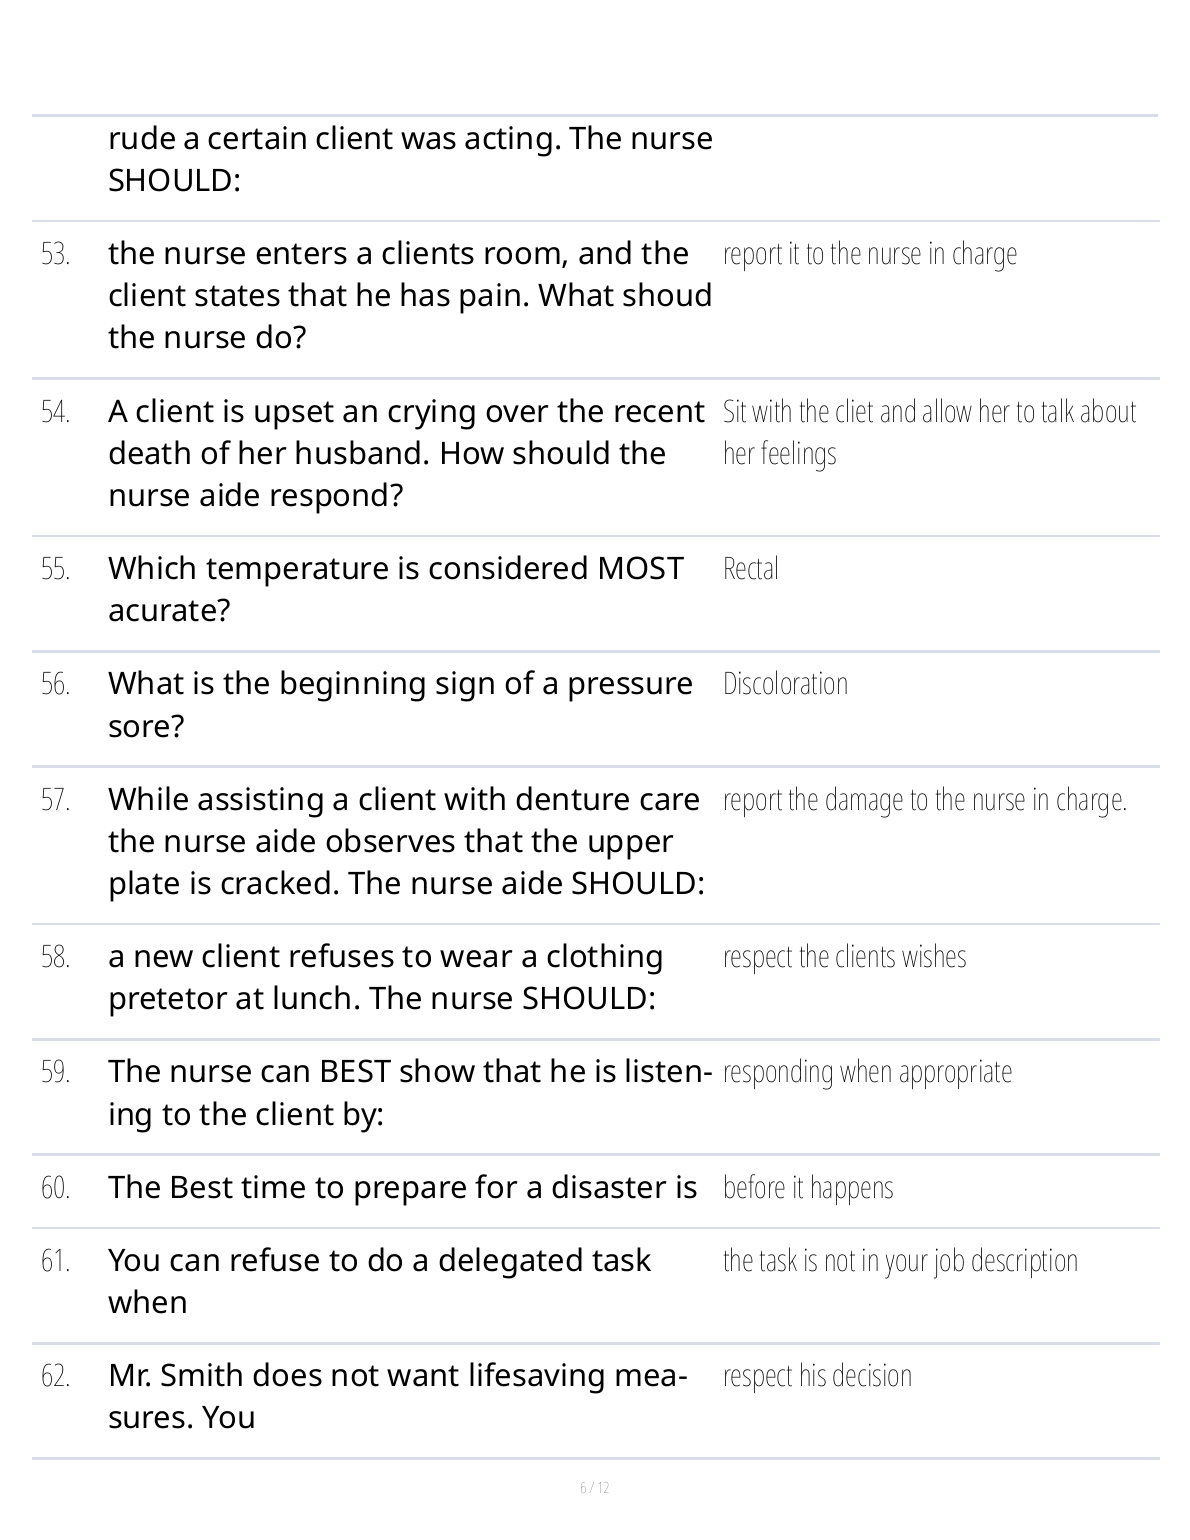Select 'responding when appropriate' answer
Viewport: 1190px width, 1540px height.
click(x=867, y=1072)
